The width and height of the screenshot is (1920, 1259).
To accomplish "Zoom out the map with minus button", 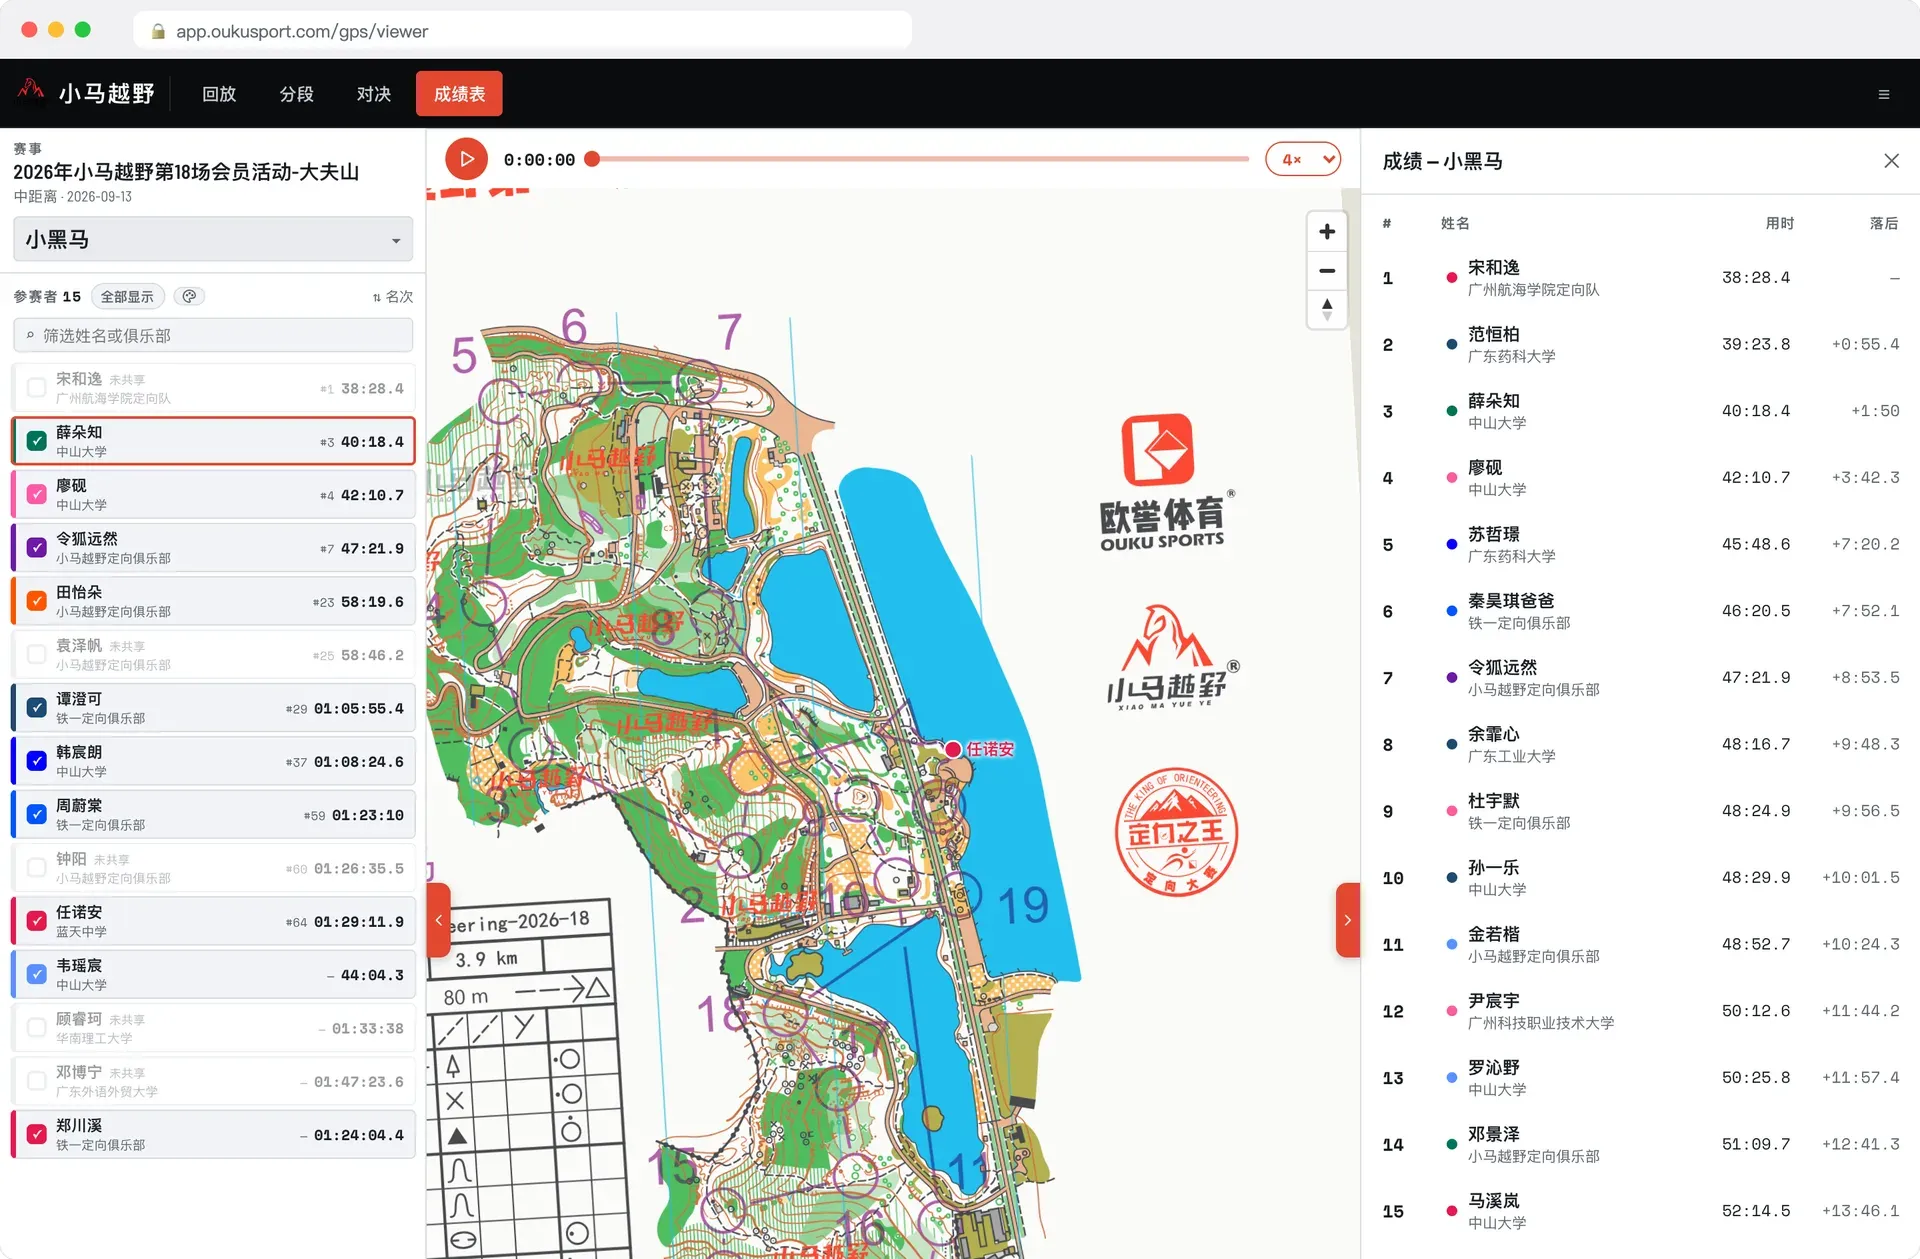I will pyautogui.click(x=1327, y=271).
